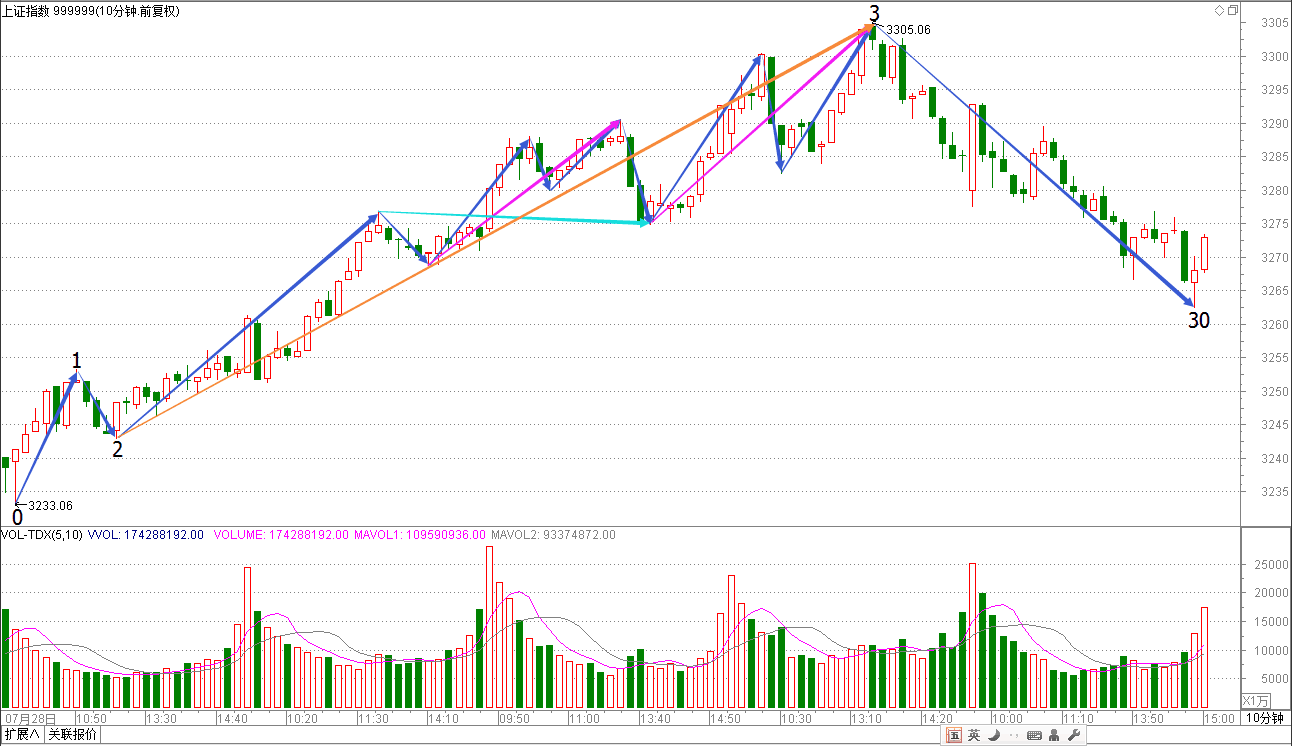The width and height of the screenshot is (1292, 746).
Task: Click the 3305 price axis label
Action: 1276,23
